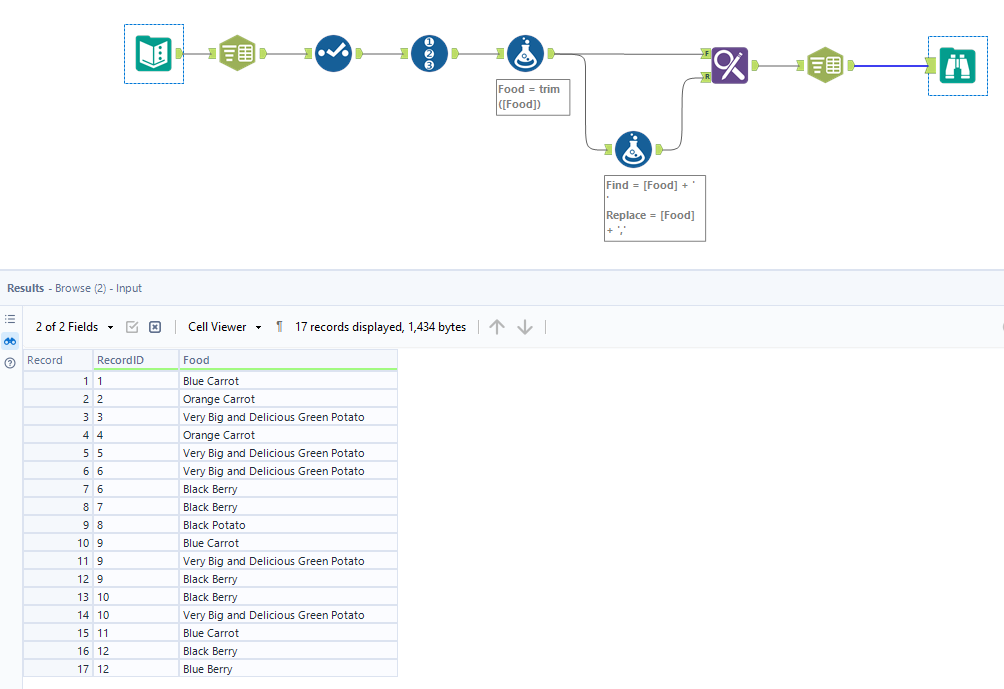This screenshot has width=1004, height=689.
Task: Enable the checkmark field selection control
Action: pos(133,327)
